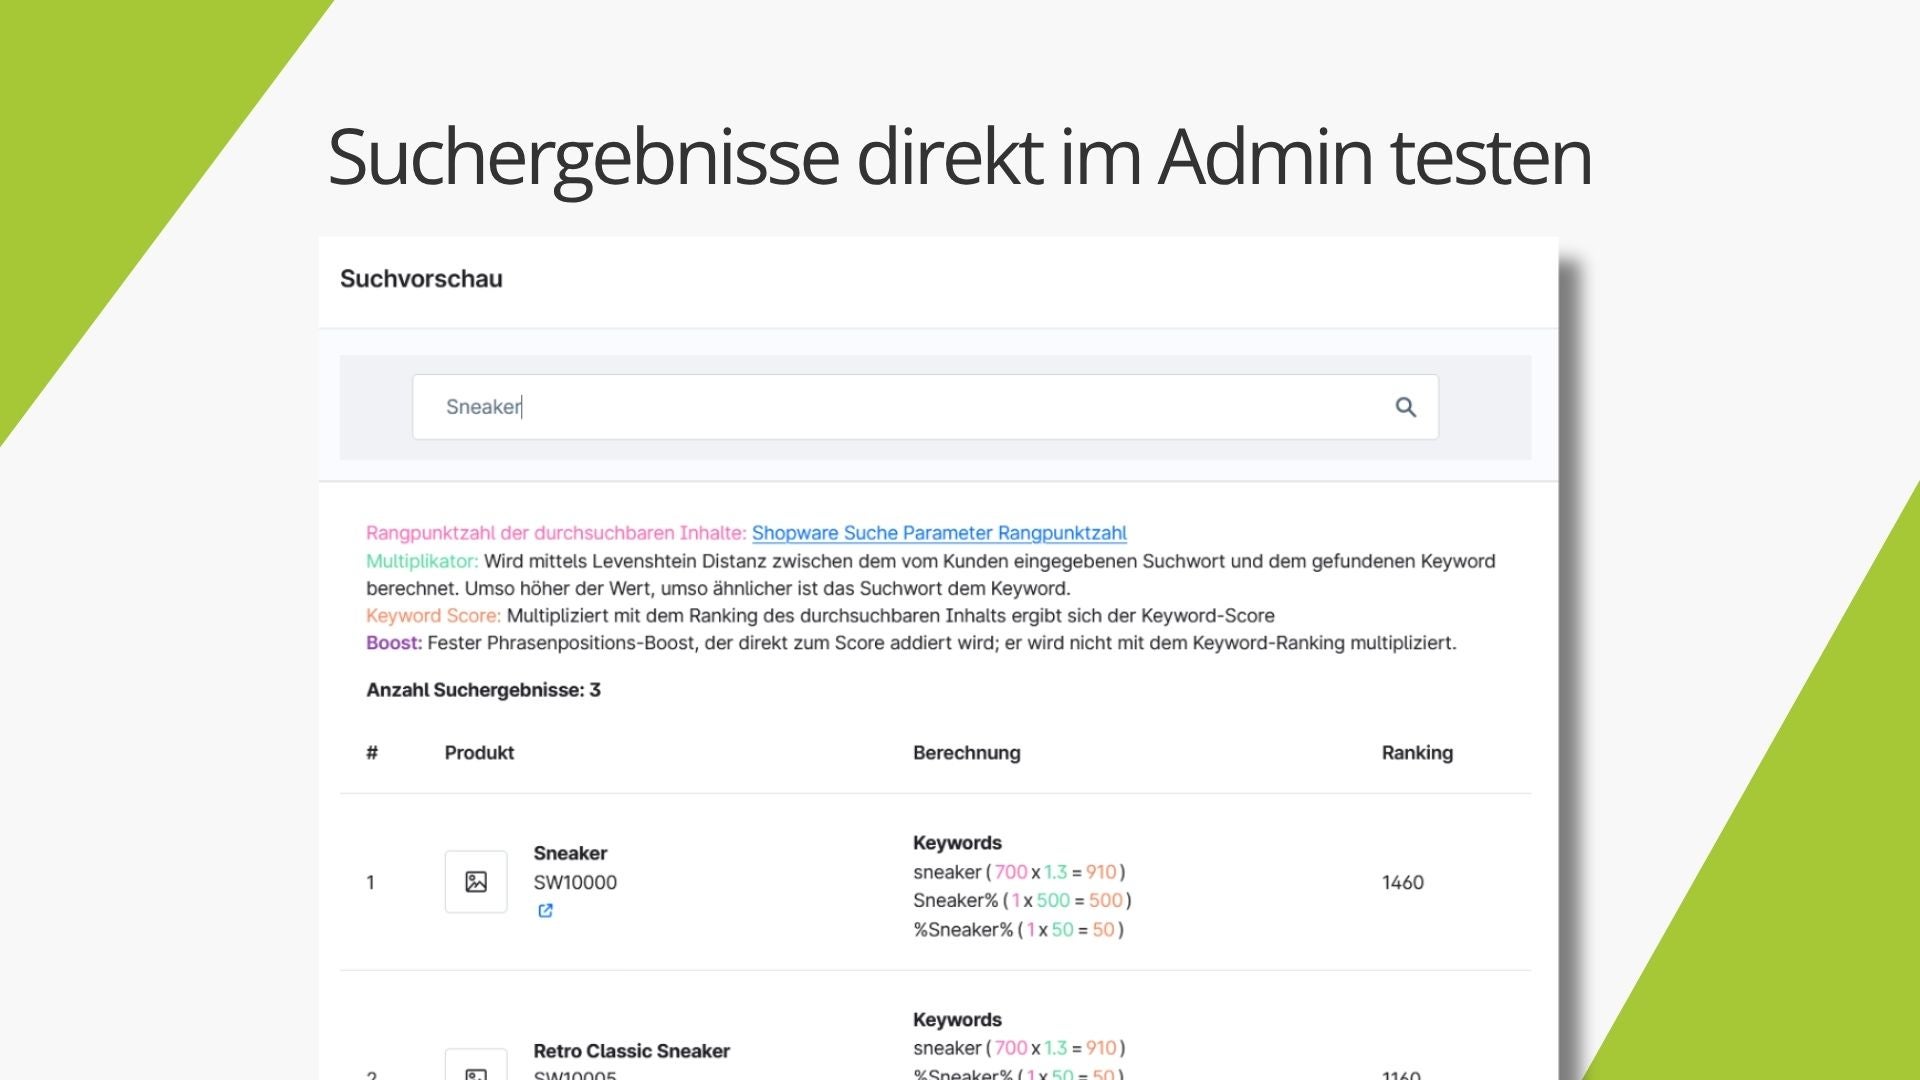Click Rangpunktzahl der durchsuchbaren Inhalte label
The height and width of the screenshot is (1080, 1920).
556,533
